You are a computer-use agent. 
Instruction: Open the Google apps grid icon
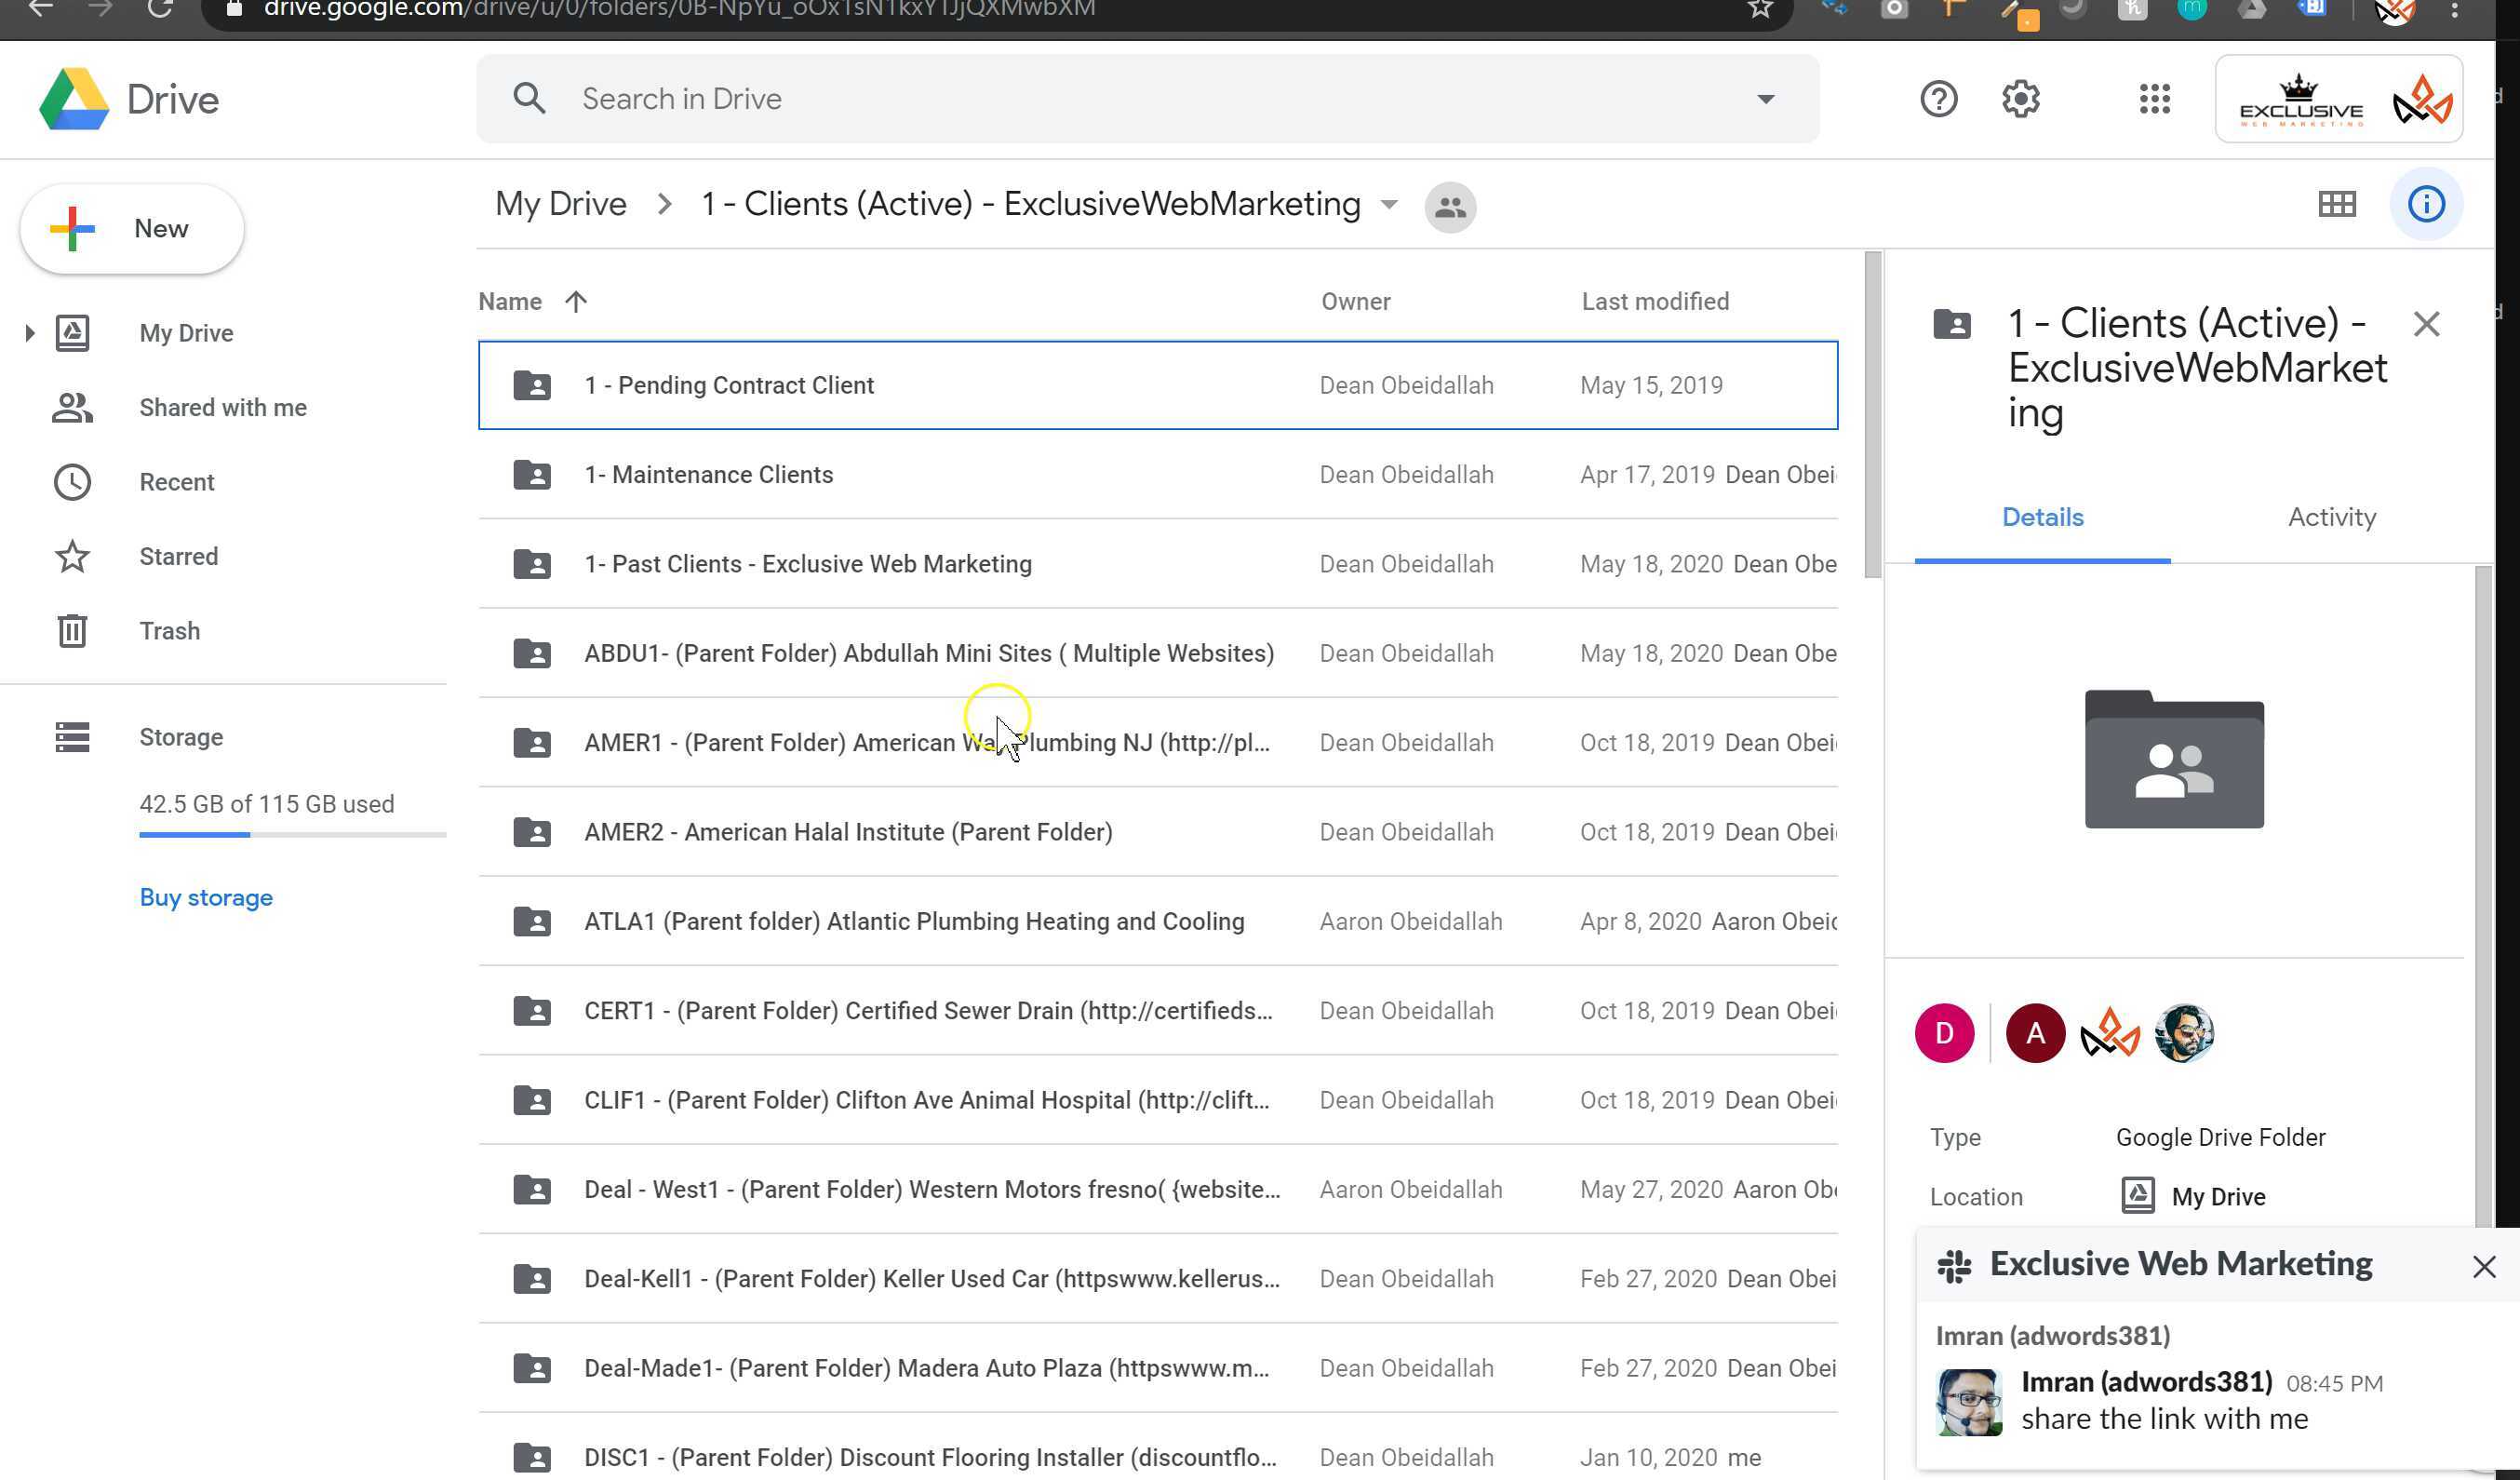(2154, 99)
